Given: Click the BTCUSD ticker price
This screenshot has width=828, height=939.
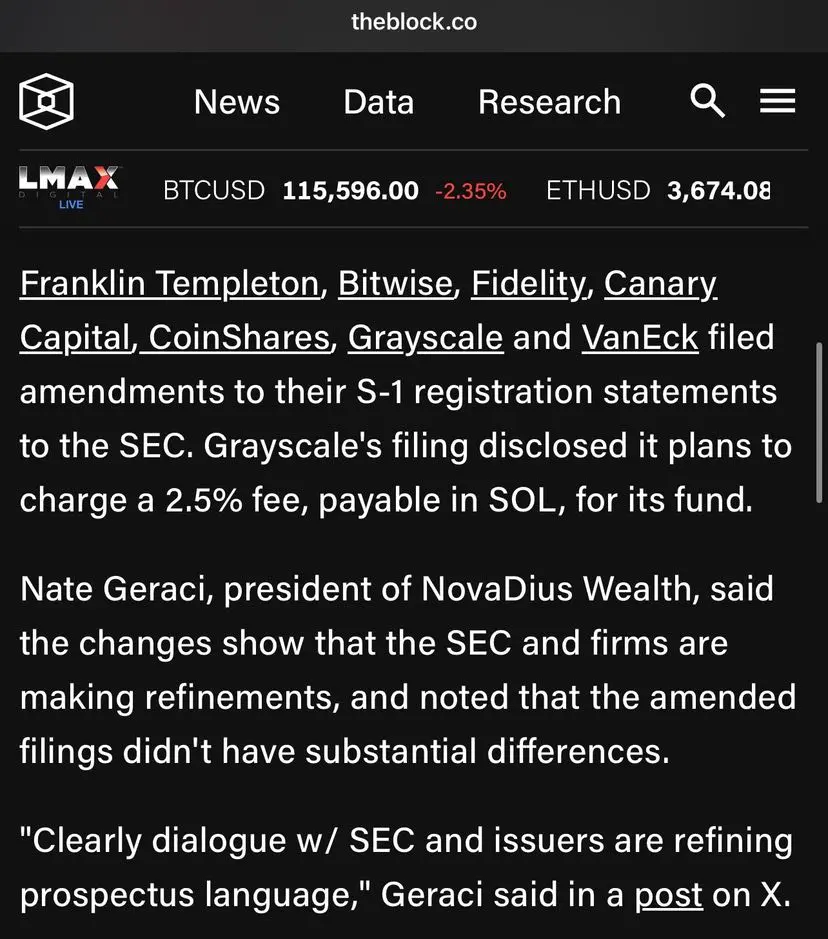Looking at the screenshot, I should tap(350, 191).
